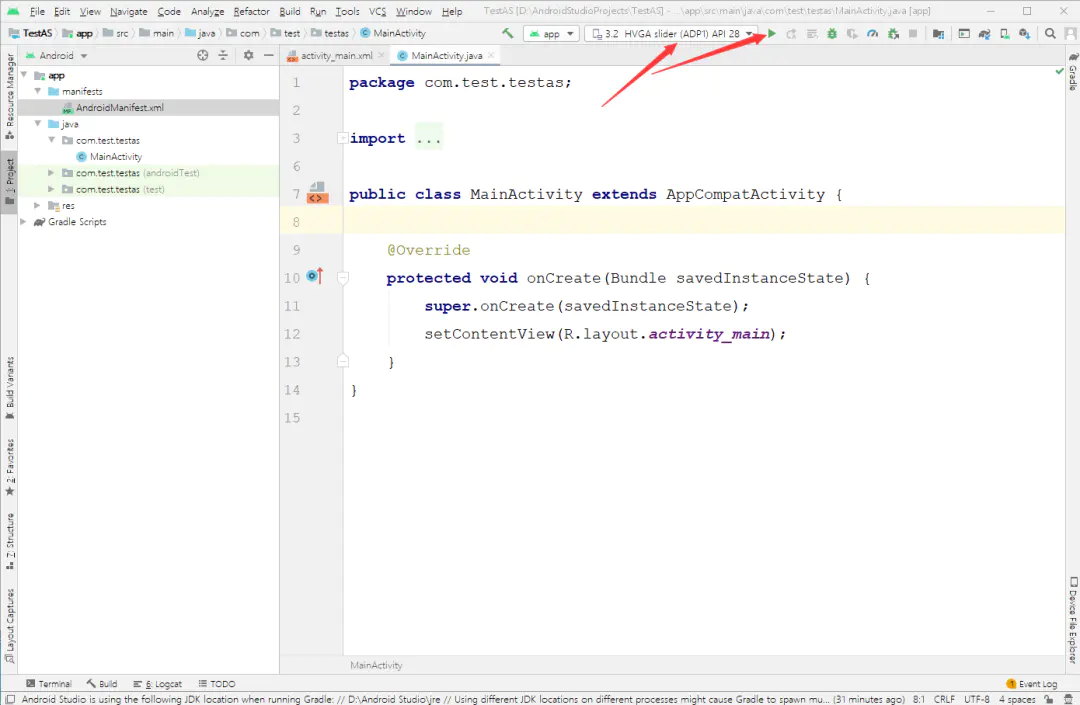Toggle the Build Variants tool window

click(10, 388)
